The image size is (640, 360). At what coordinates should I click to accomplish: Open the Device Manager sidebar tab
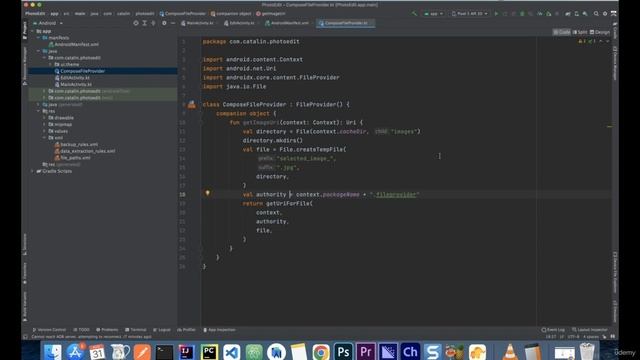(615, 63)
